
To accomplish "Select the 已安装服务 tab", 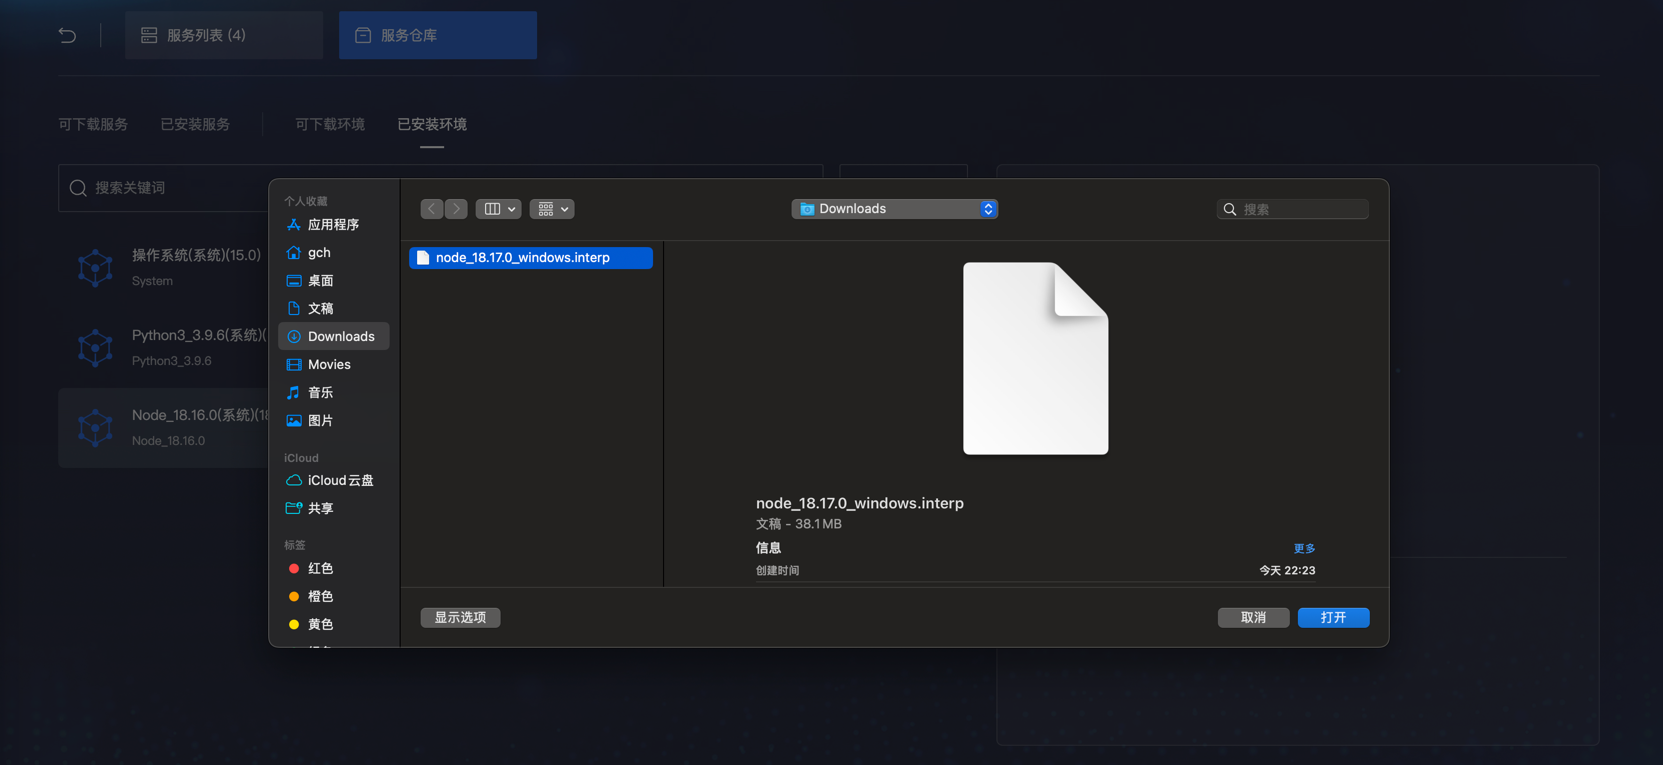I will (x=195, y=124).
